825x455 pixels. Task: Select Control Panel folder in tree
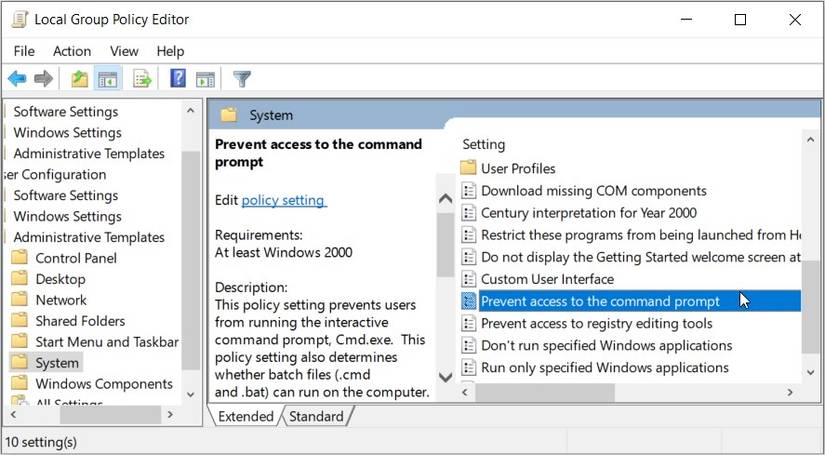pos(76,258)
